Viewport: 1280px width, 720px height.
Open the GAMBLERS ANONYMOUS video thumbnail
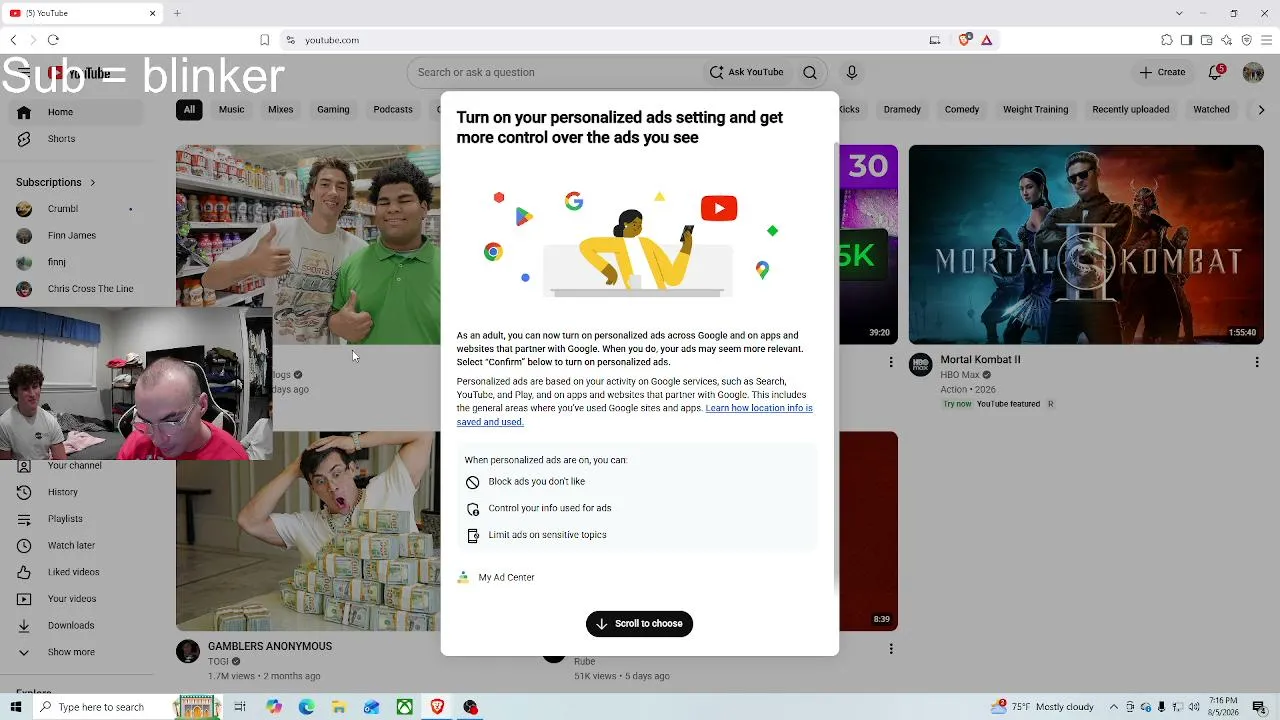point(308,531)
